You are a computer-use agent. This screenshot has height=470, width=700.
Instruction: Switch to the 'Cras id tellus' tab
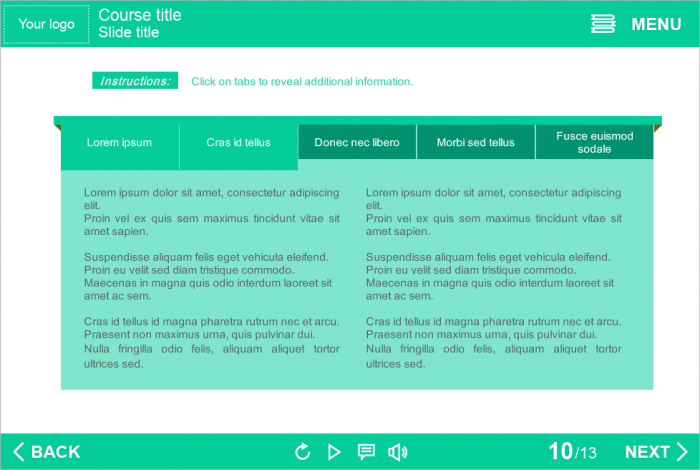click(x=238, y=143)
